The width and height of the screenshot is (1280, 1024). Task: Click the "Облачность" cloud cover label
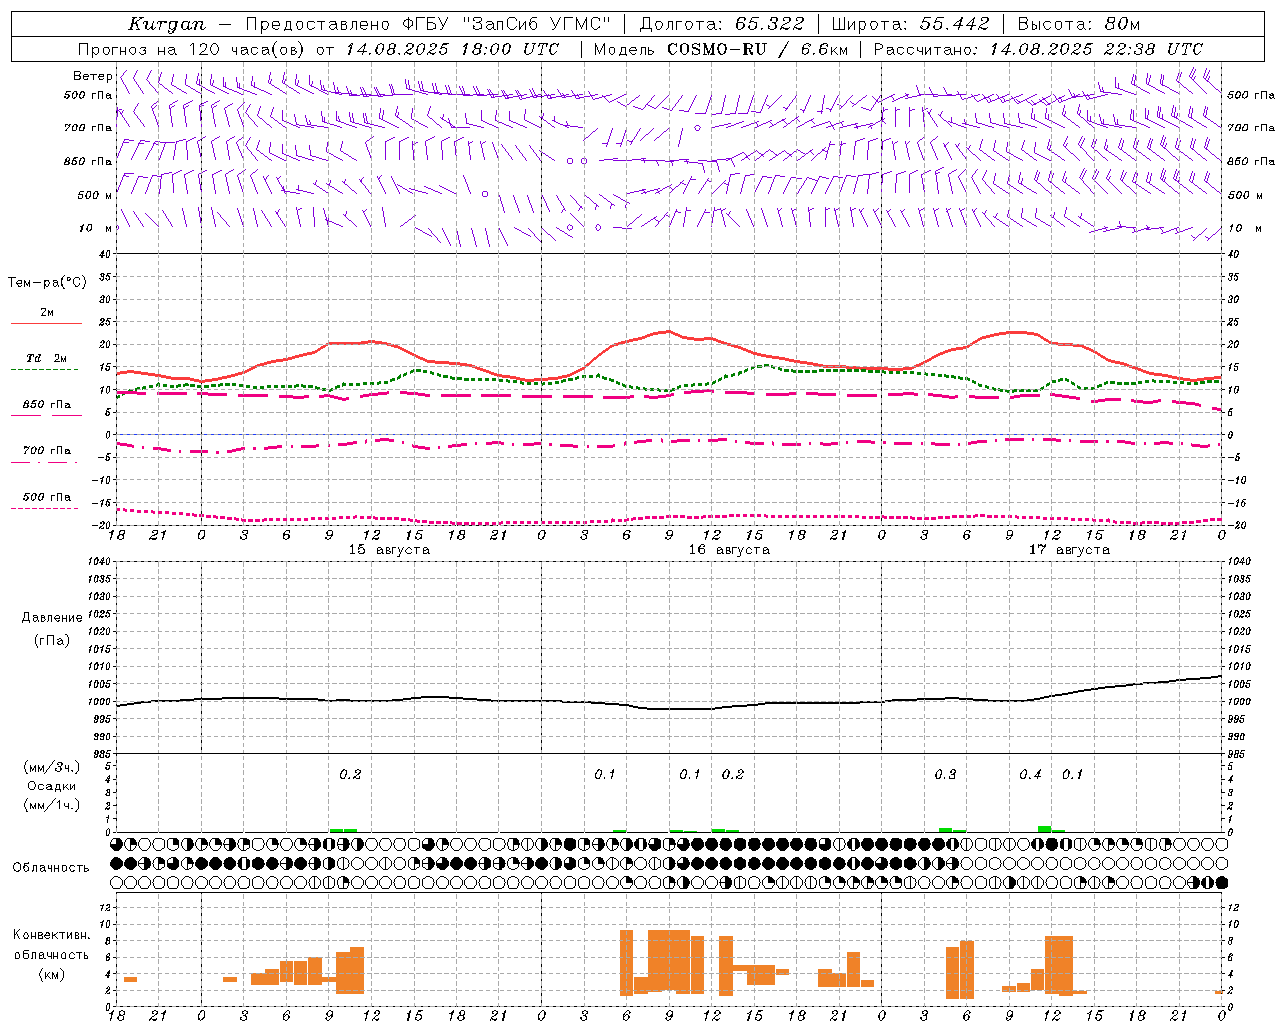pos(51,868)
